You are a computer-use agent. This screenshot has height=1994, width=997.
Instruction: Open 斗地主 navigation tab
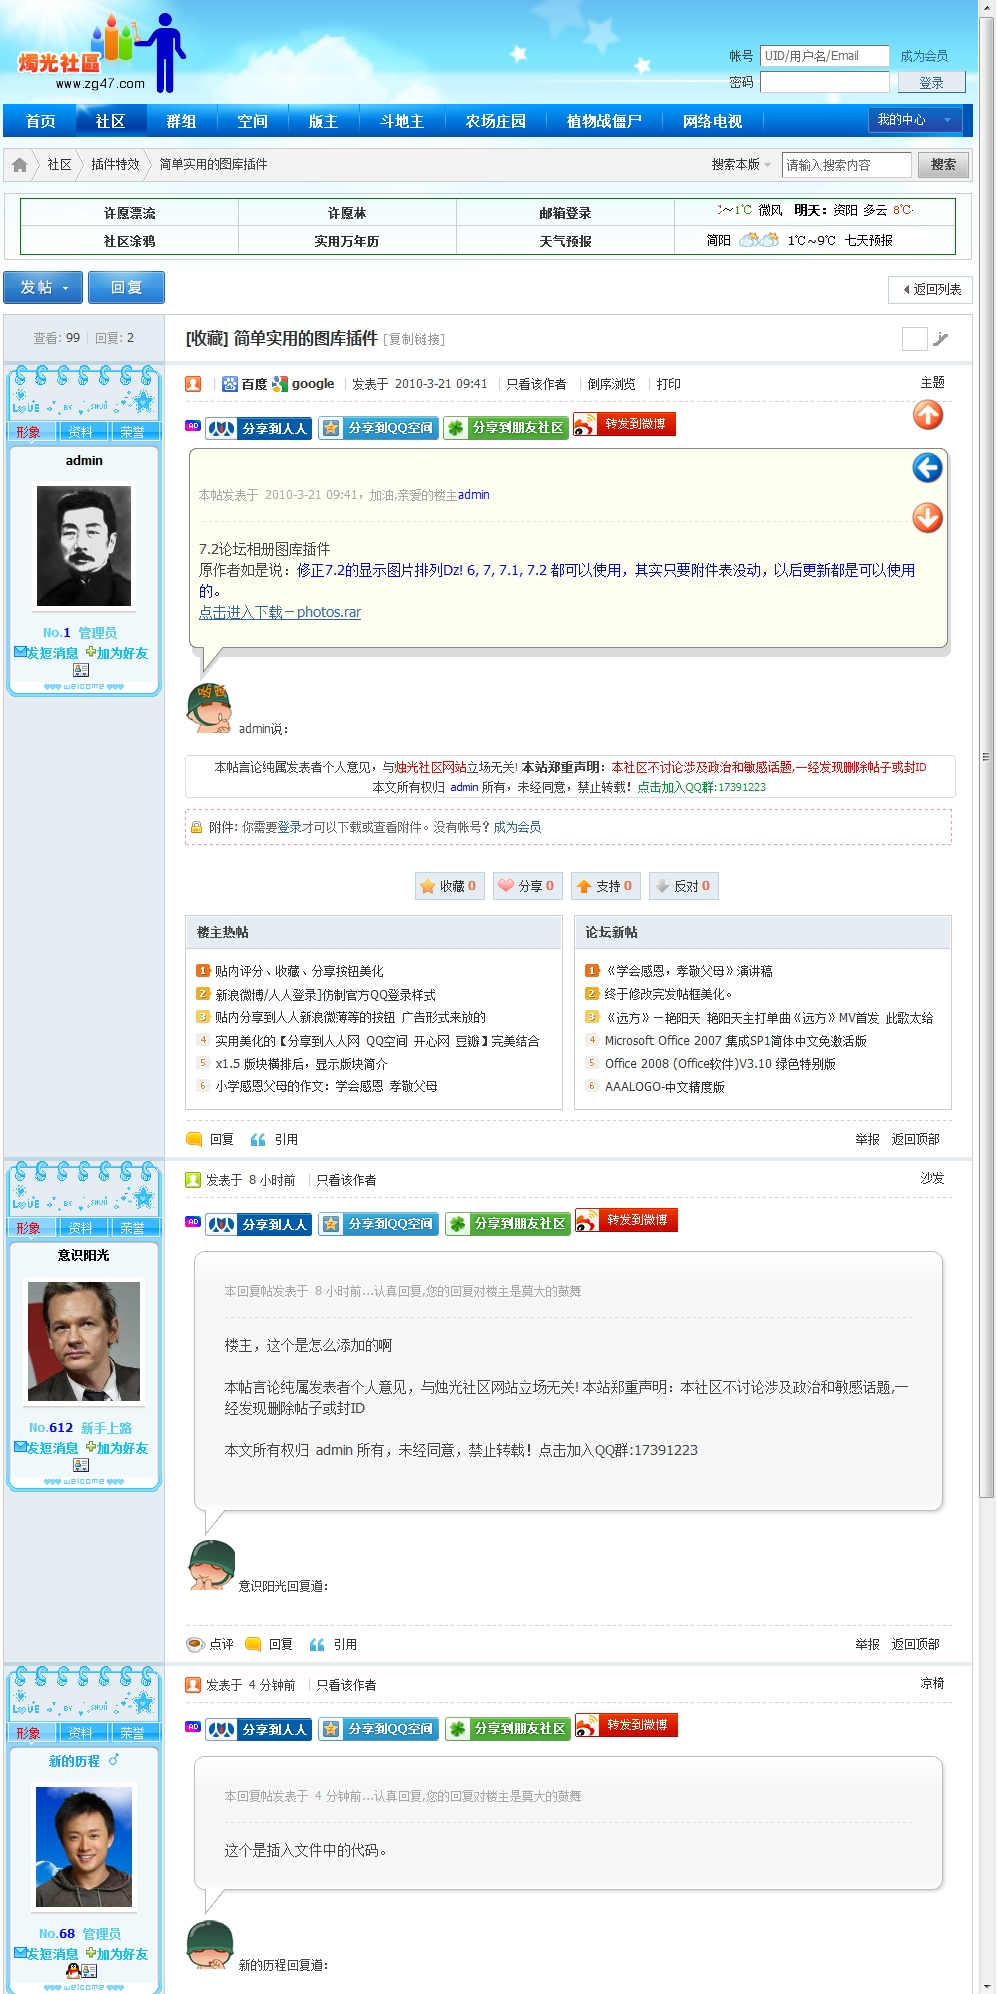click(x=401, y=121)
